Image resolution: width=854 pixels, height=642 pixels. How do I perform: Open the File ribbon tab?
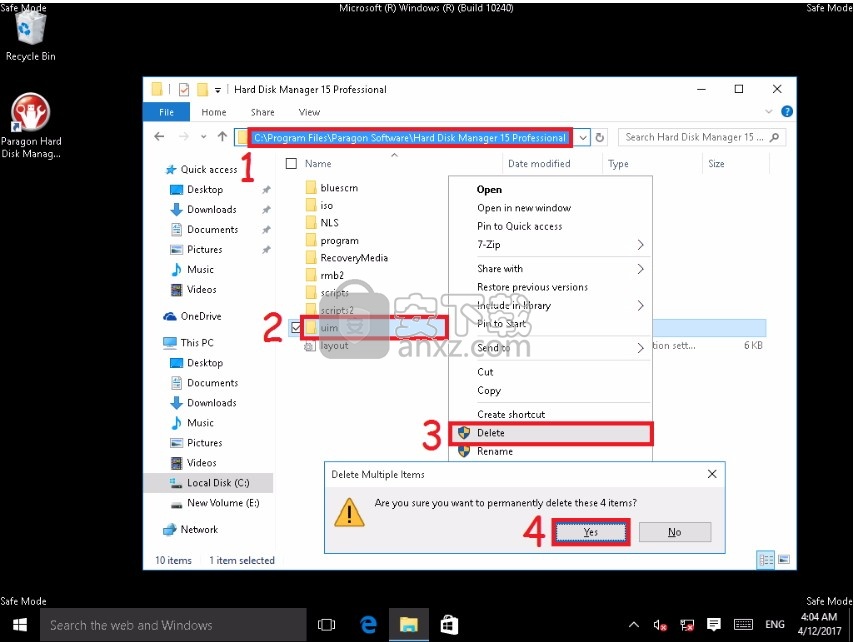pyautogui.click(x=166, y=112)
